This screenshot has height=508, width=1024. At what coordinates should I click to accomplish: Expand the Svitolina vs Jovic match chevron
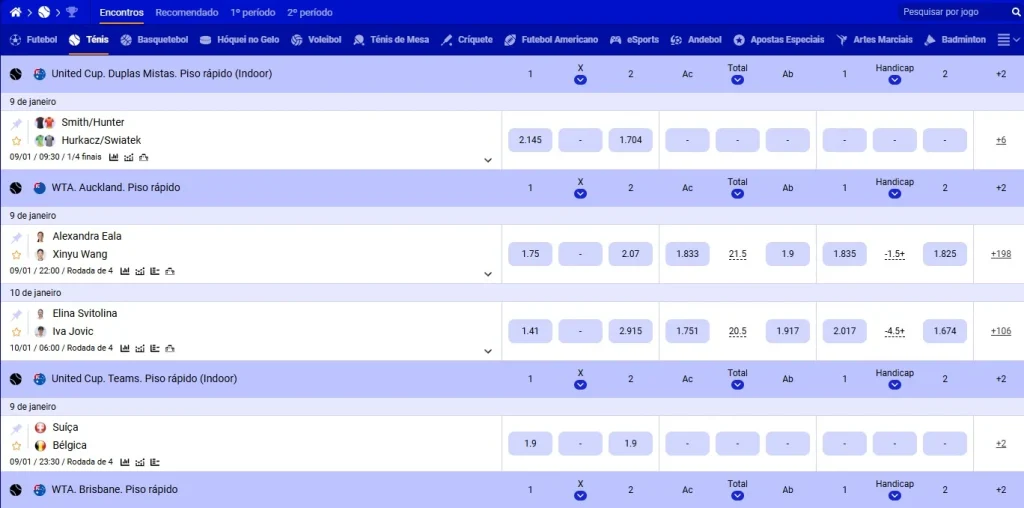pos(488,351)
